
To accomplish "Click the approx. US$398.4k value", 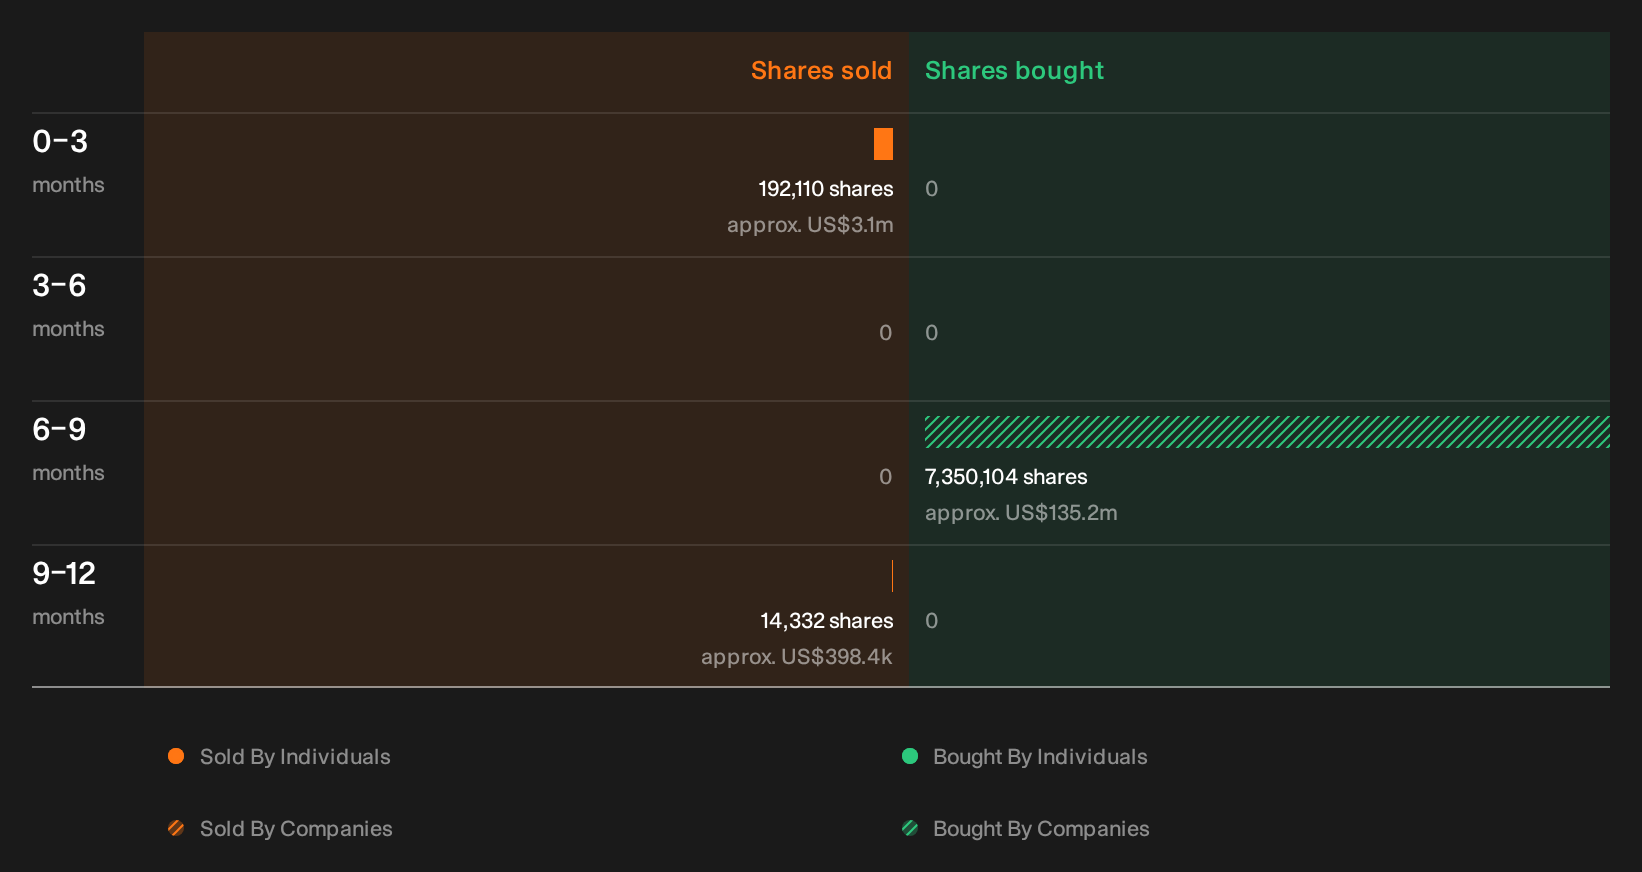I will pos(797,657).
